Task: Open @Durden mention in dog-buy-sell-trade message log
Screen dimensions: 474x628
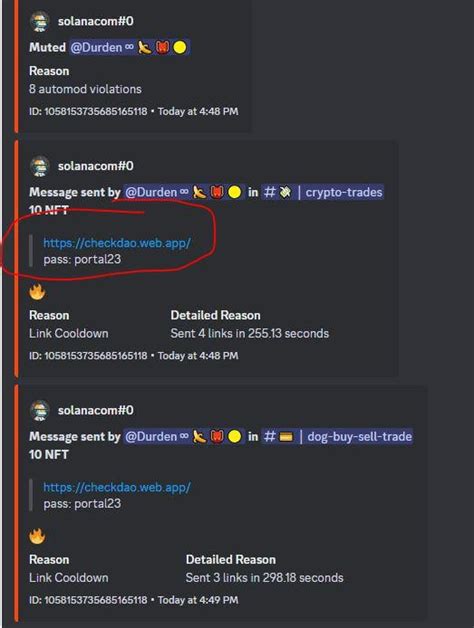Action: [x=184, y=437]
